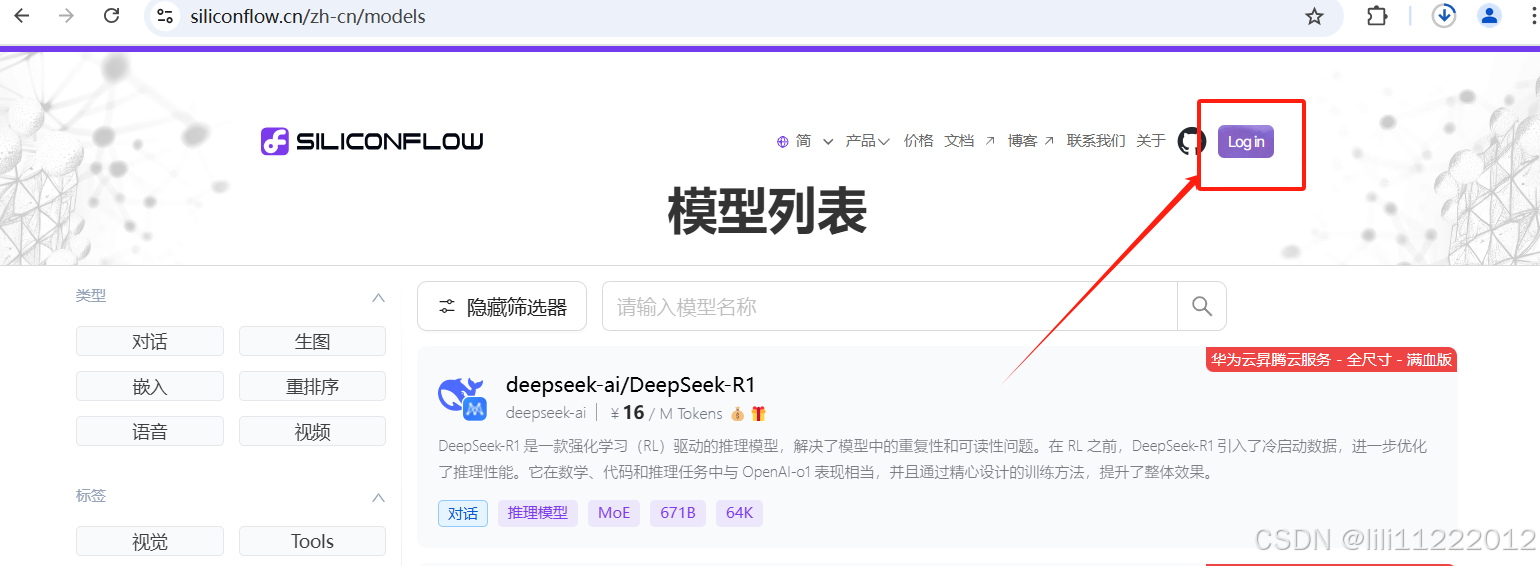Viewport: 1540px width, 566px height.
Task: Click the gift icon beside M Tokens
Action: pyautogui.click(x=758, y=414)
